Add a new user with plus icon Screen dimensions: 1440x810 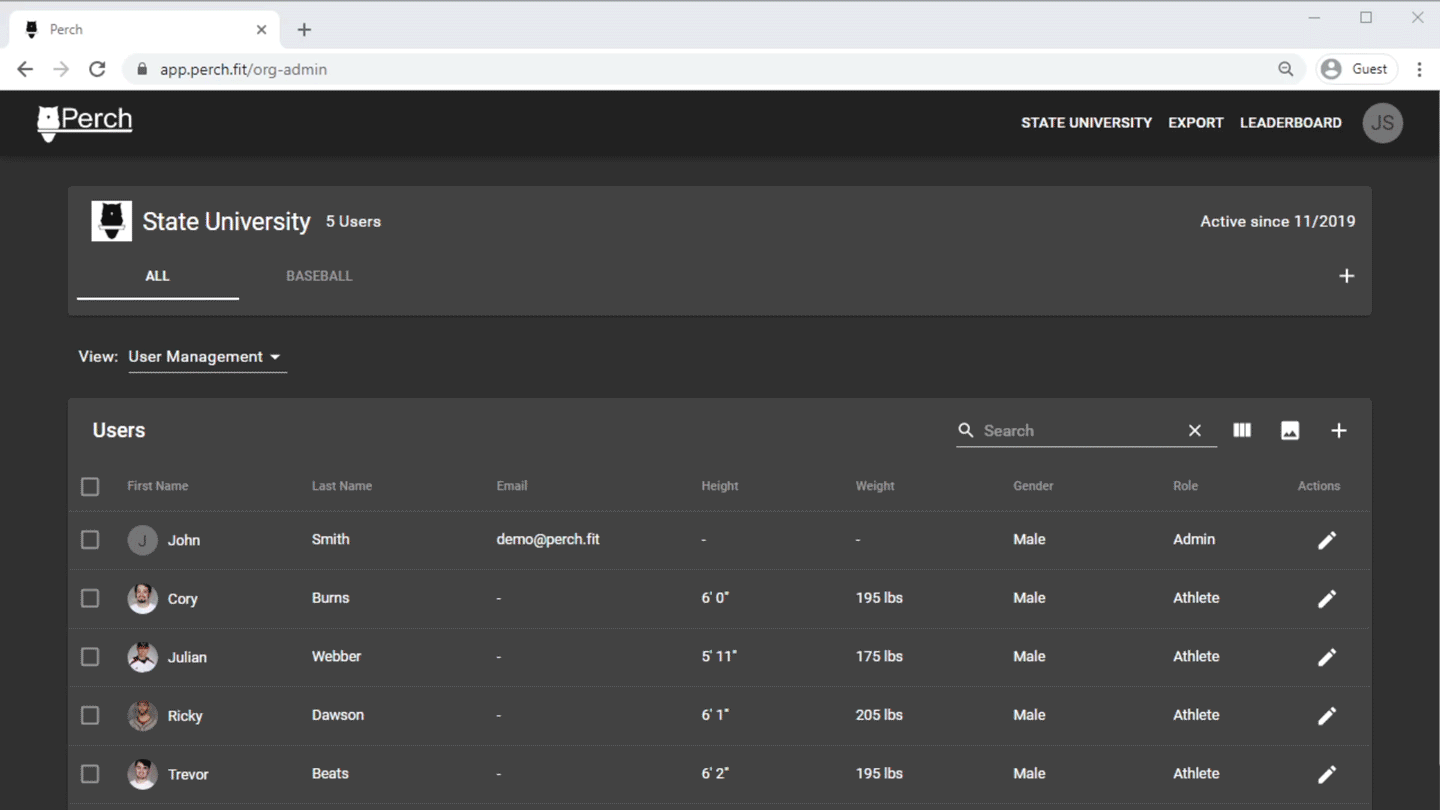[1339, 431]
